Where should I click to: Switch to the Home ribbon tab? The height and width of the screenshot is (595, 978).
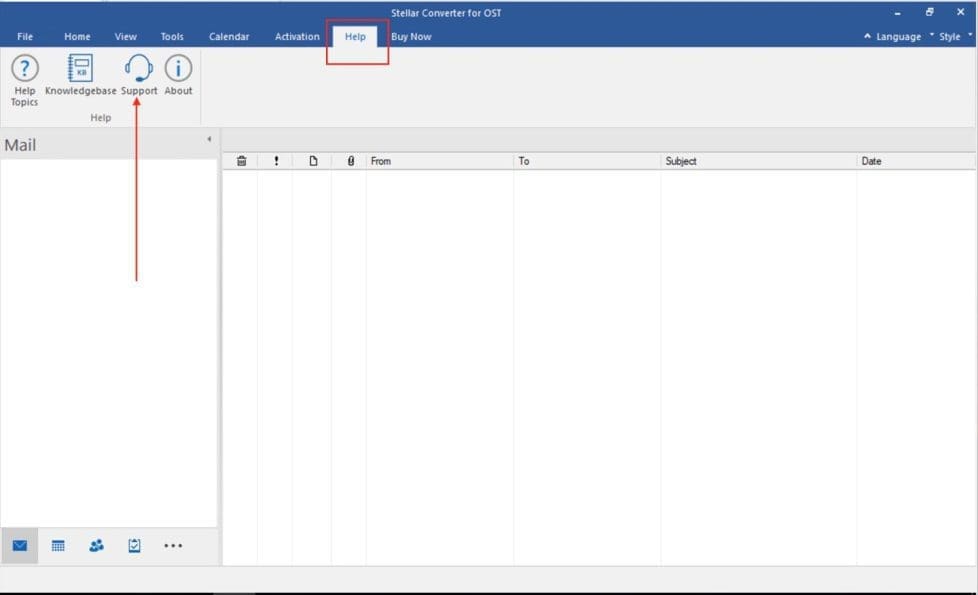pos(77,37)
